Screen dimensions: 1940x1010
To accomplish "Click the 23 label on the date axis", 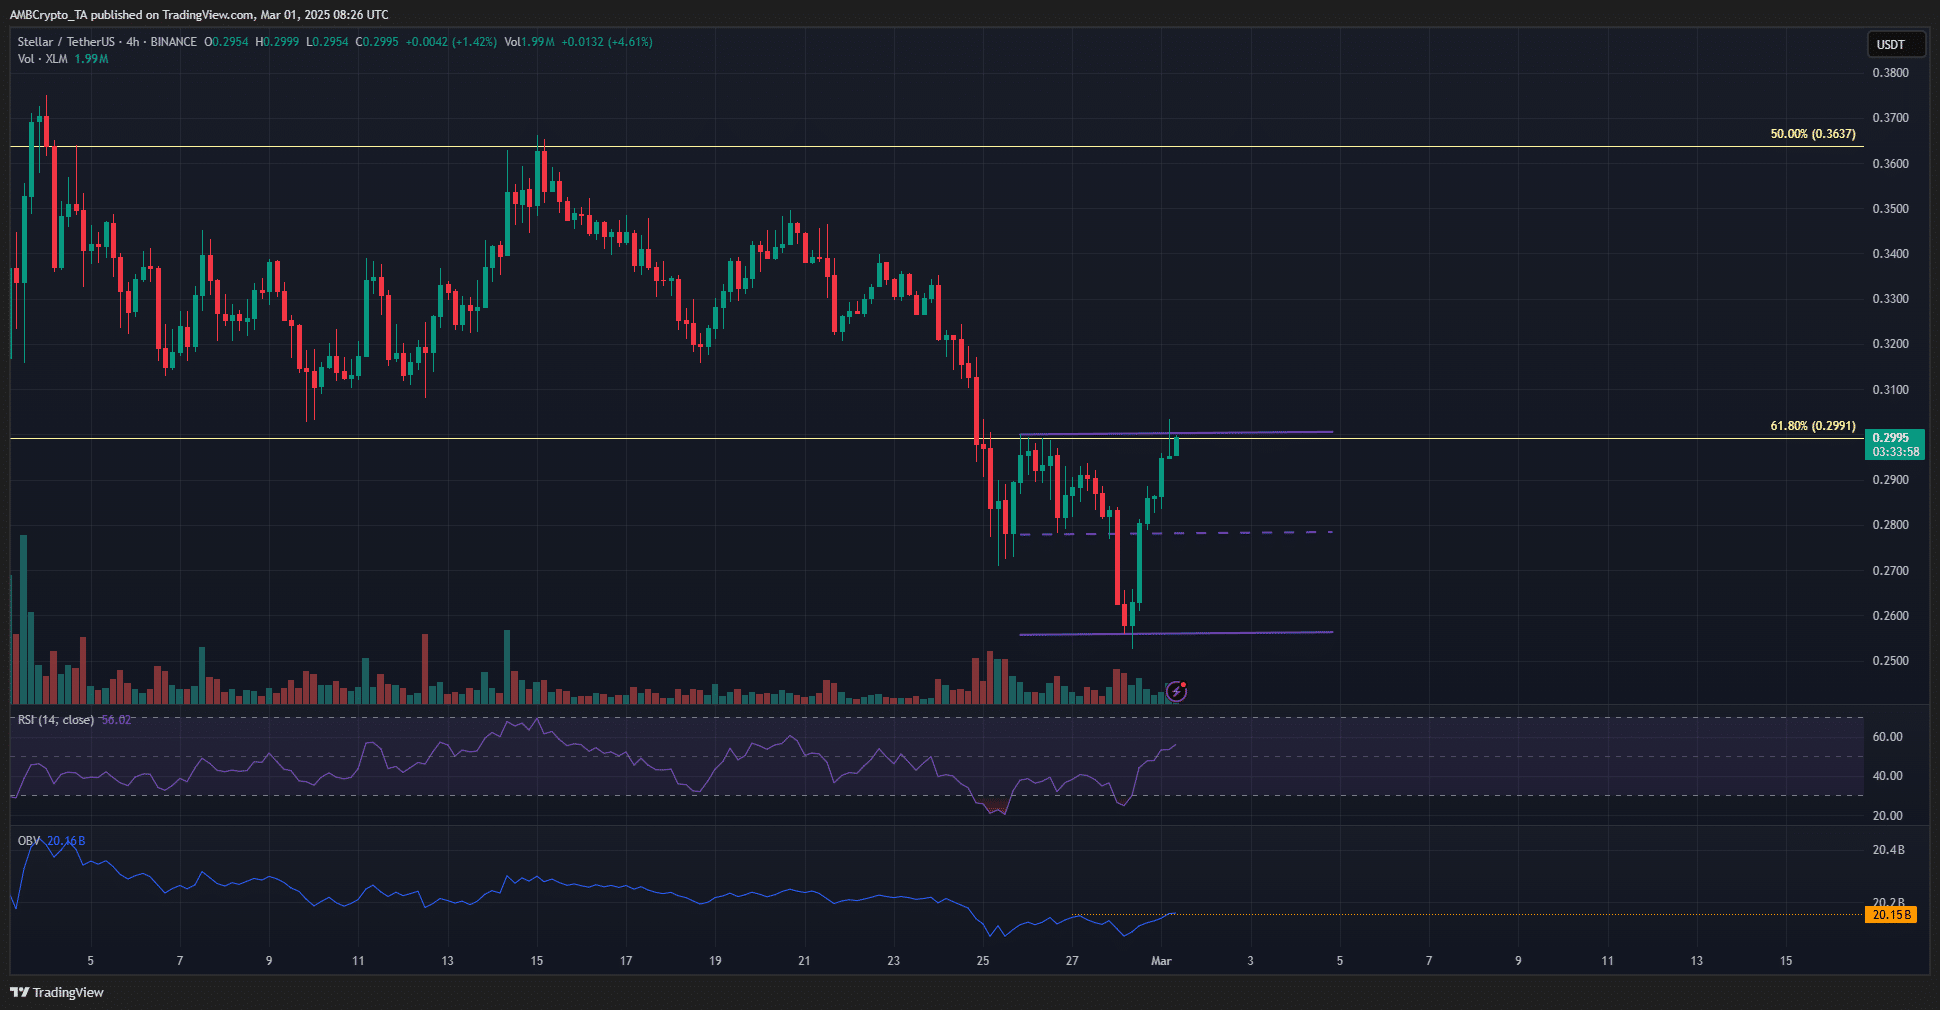I will click(x=893, y=961).
